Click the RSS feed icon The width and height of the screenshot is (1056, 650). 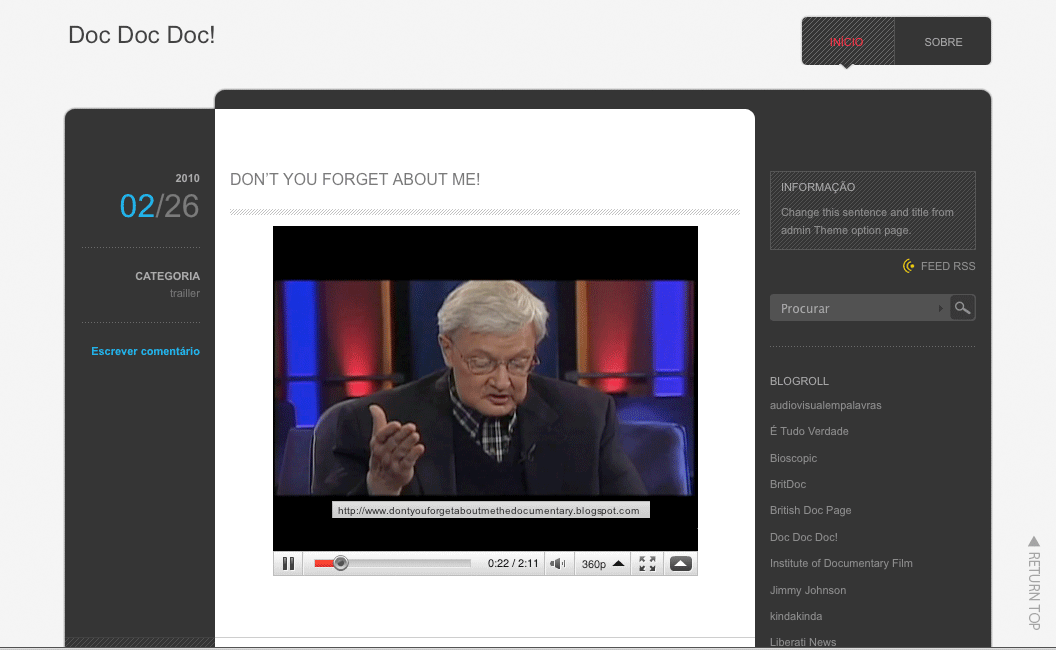click(909, 266)
